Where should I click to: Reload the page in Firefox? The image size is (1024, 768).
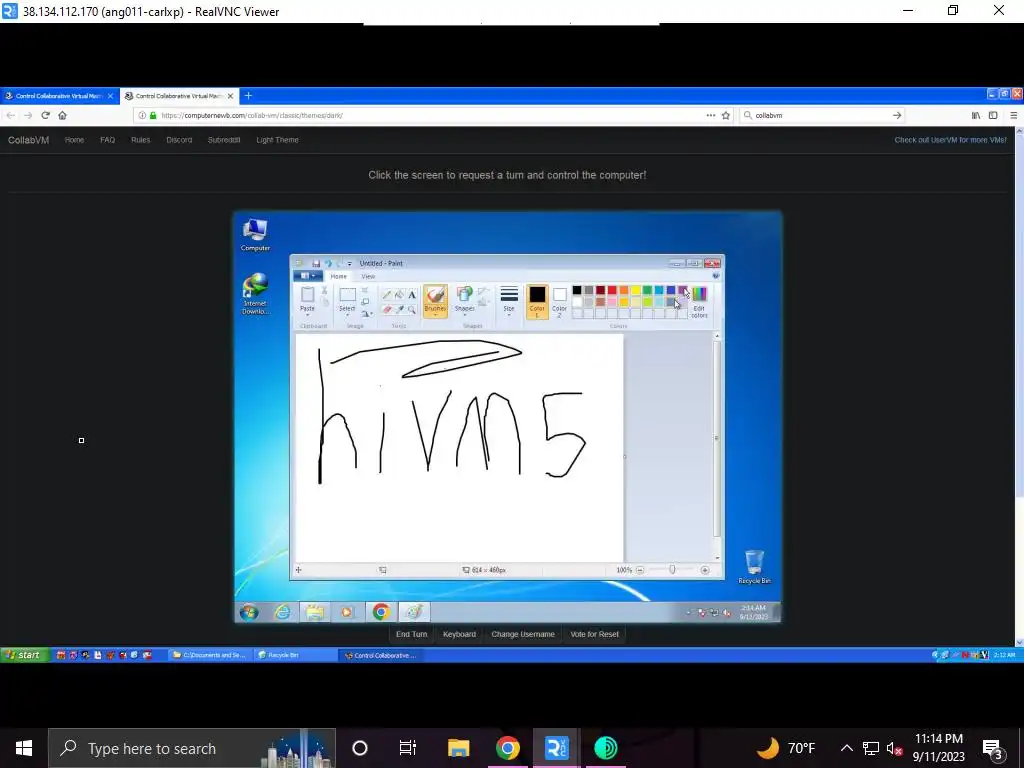pos(45,115)
